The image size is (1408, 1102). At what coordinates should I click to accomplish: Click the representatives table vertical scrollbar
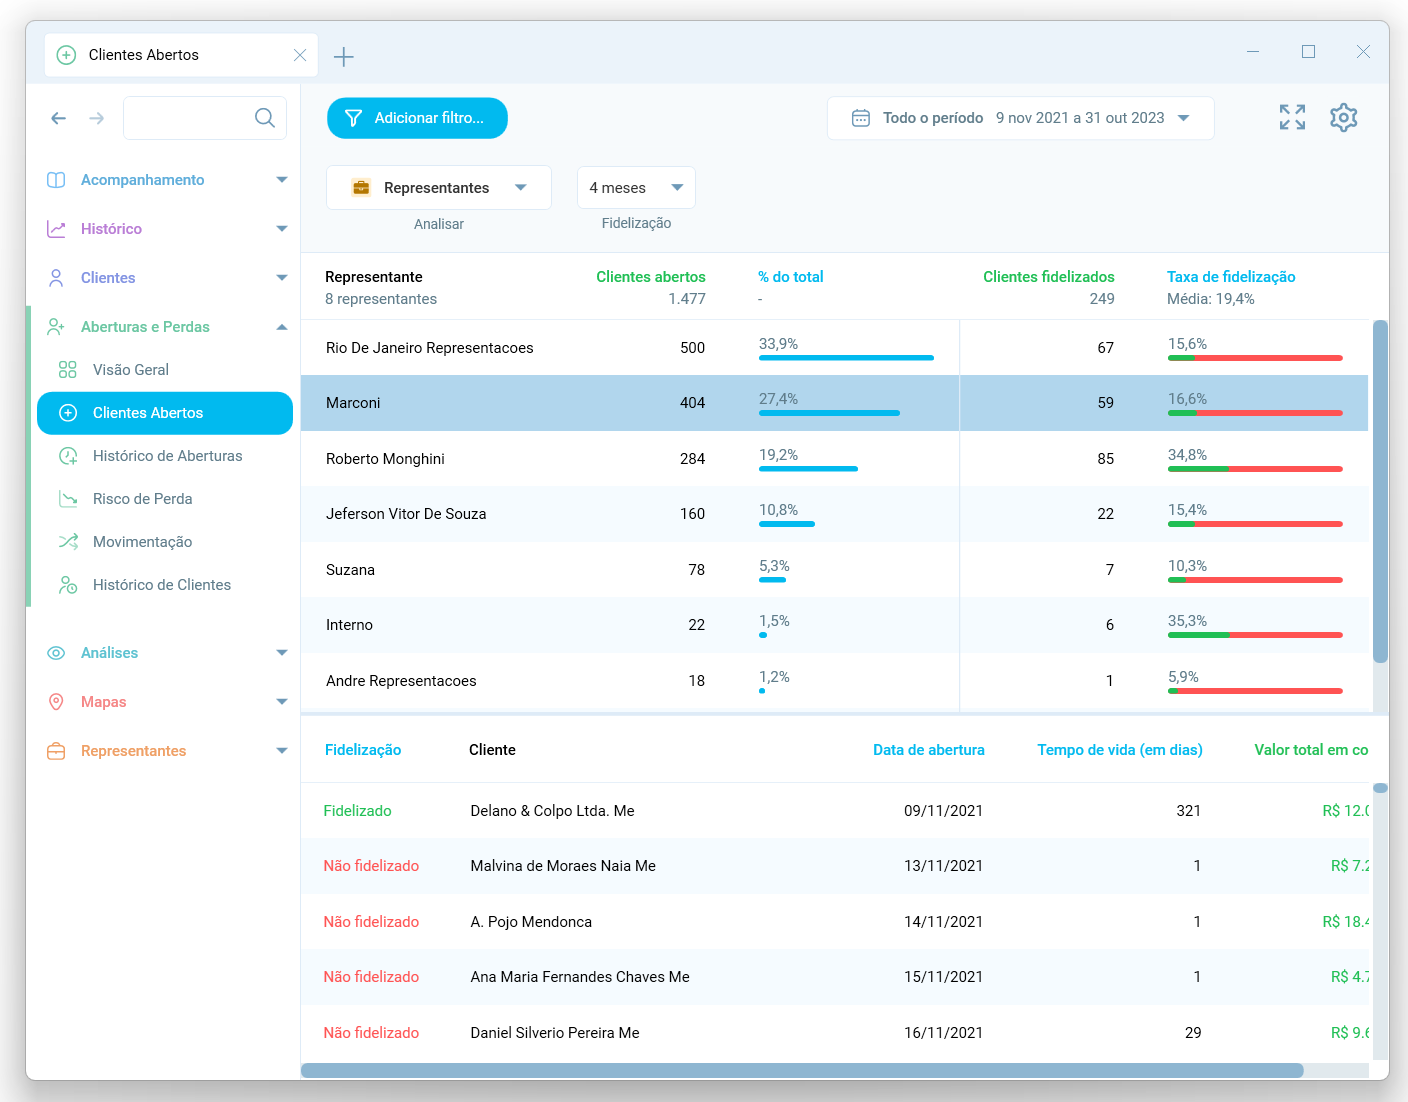click(1380, 491)
